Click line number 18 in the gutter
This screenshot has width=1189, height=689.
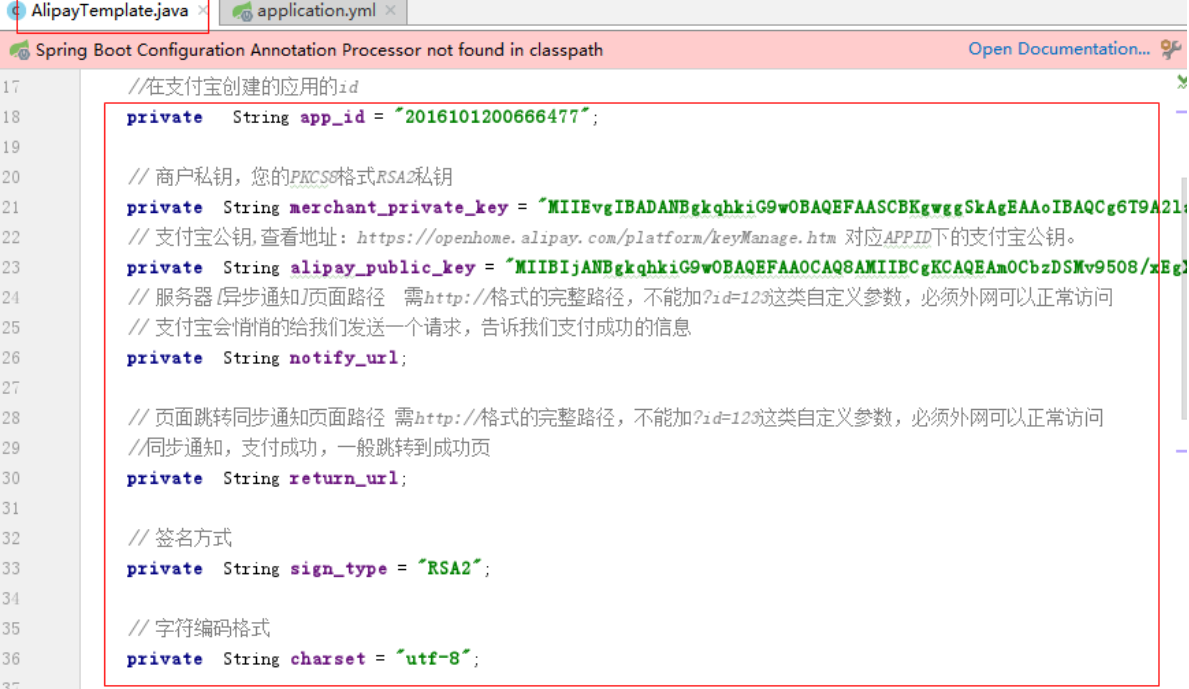[11, 117]
